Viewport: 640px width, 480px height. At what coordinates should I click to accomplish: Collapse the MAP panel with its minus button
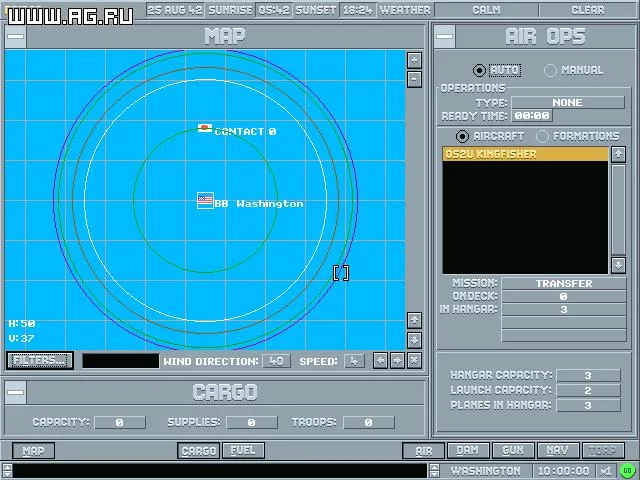16,36
